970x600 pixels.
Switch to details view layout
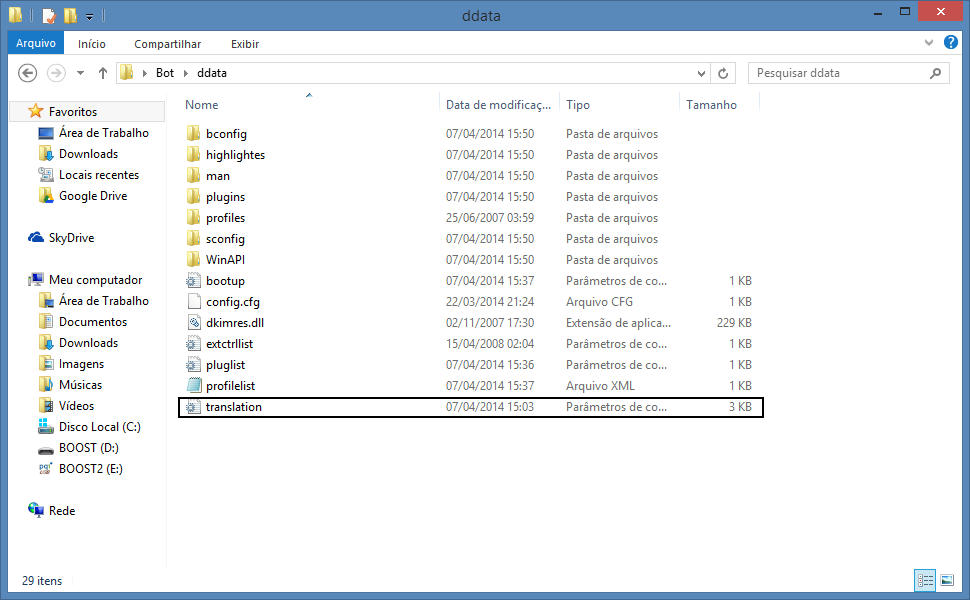(925, 580)
